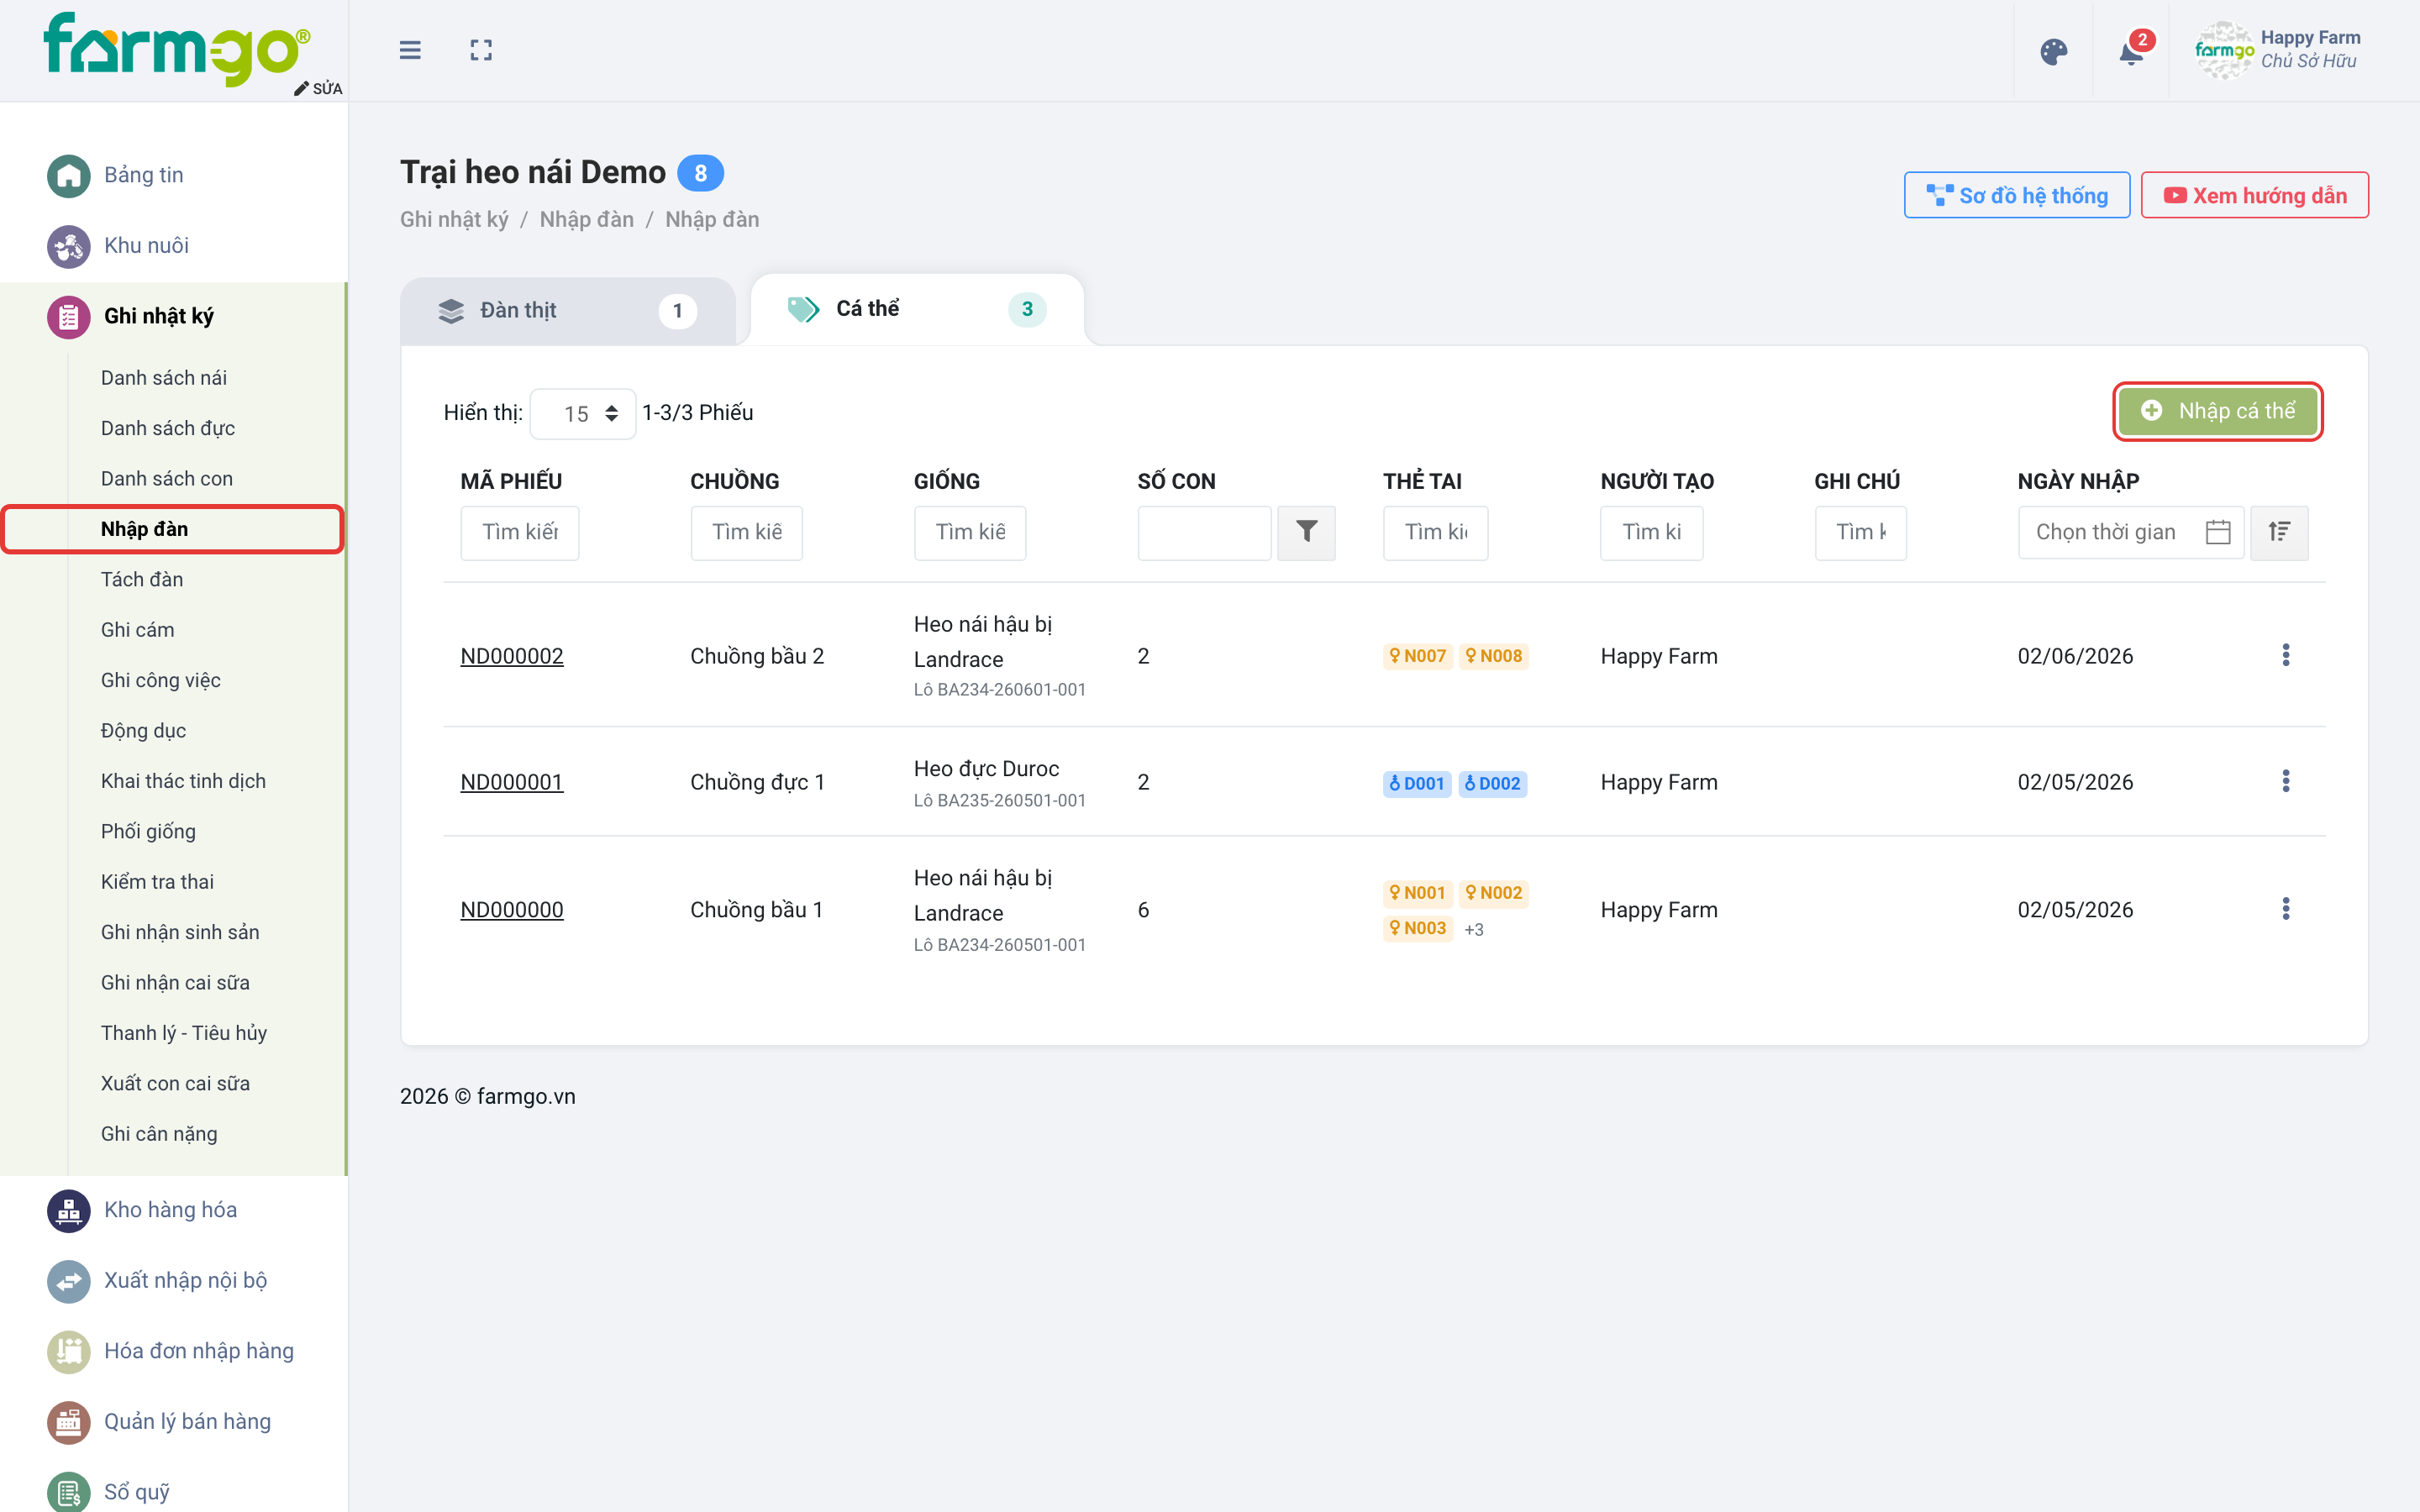Open Tách đàn menu item
Screen dimensions: 2420x1512
(142, 579)
